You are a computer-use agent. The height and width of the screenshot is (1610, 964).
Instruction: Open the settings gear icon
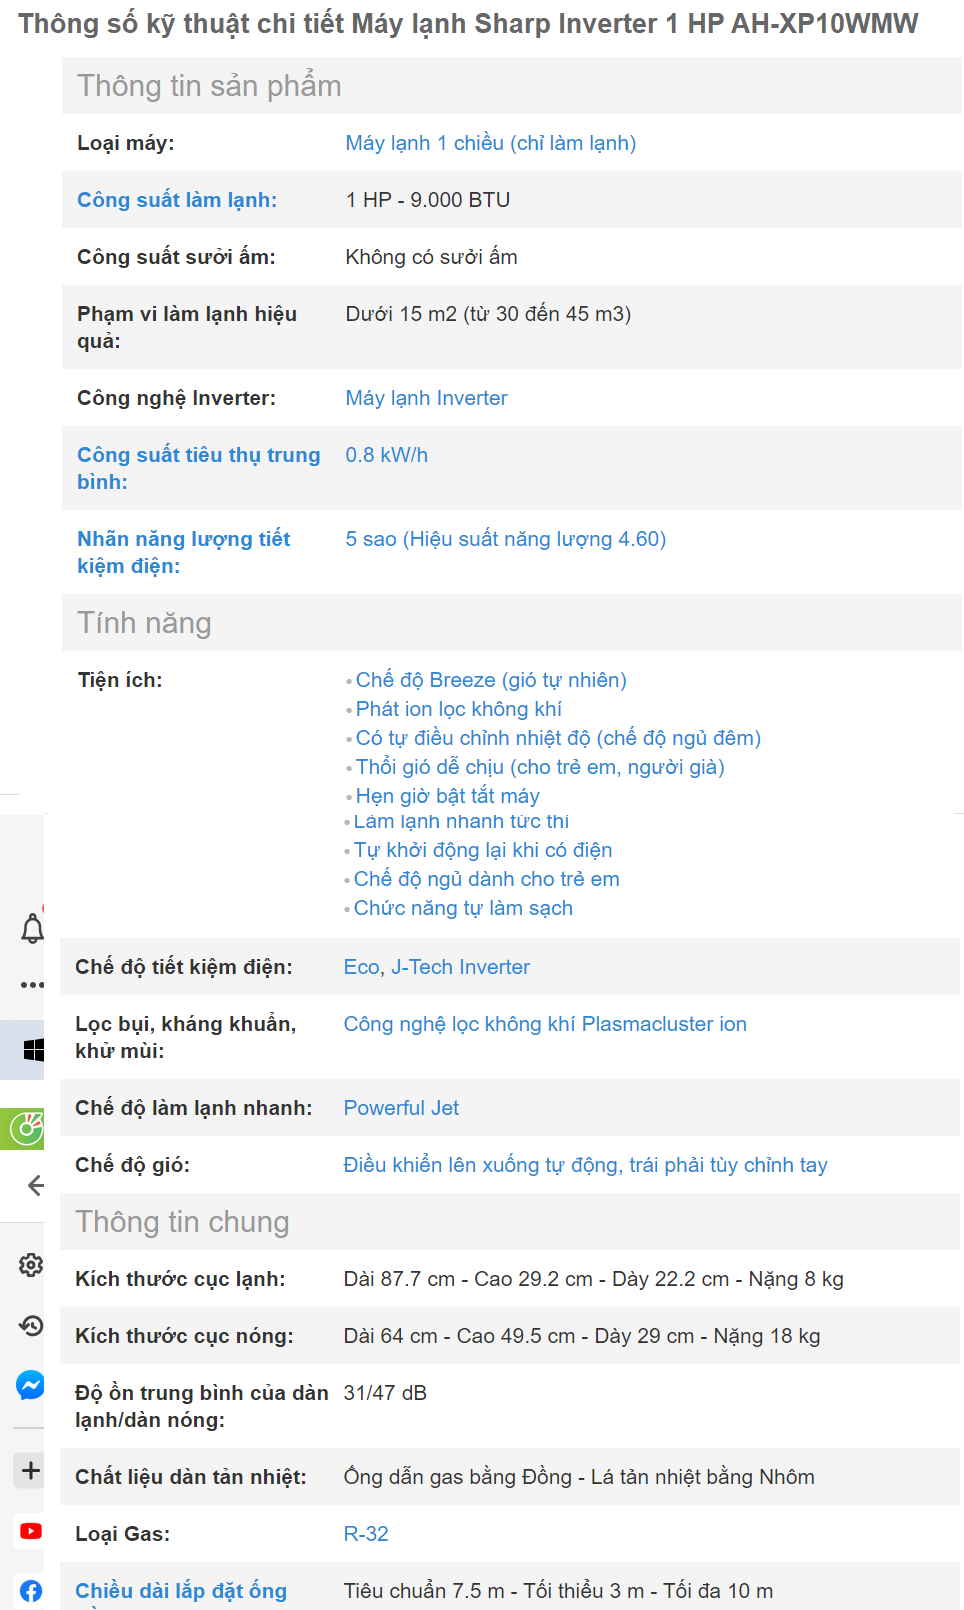pos(31,1265)
